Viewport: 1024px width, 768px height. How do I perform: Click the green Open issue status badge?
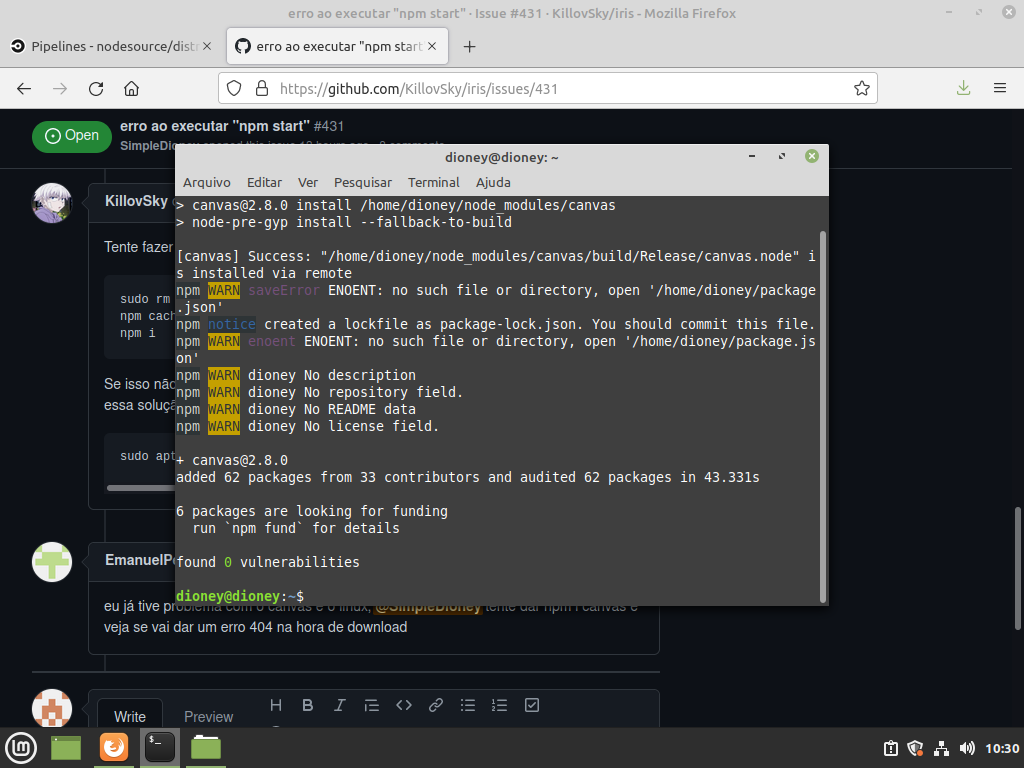click(71, 135)
